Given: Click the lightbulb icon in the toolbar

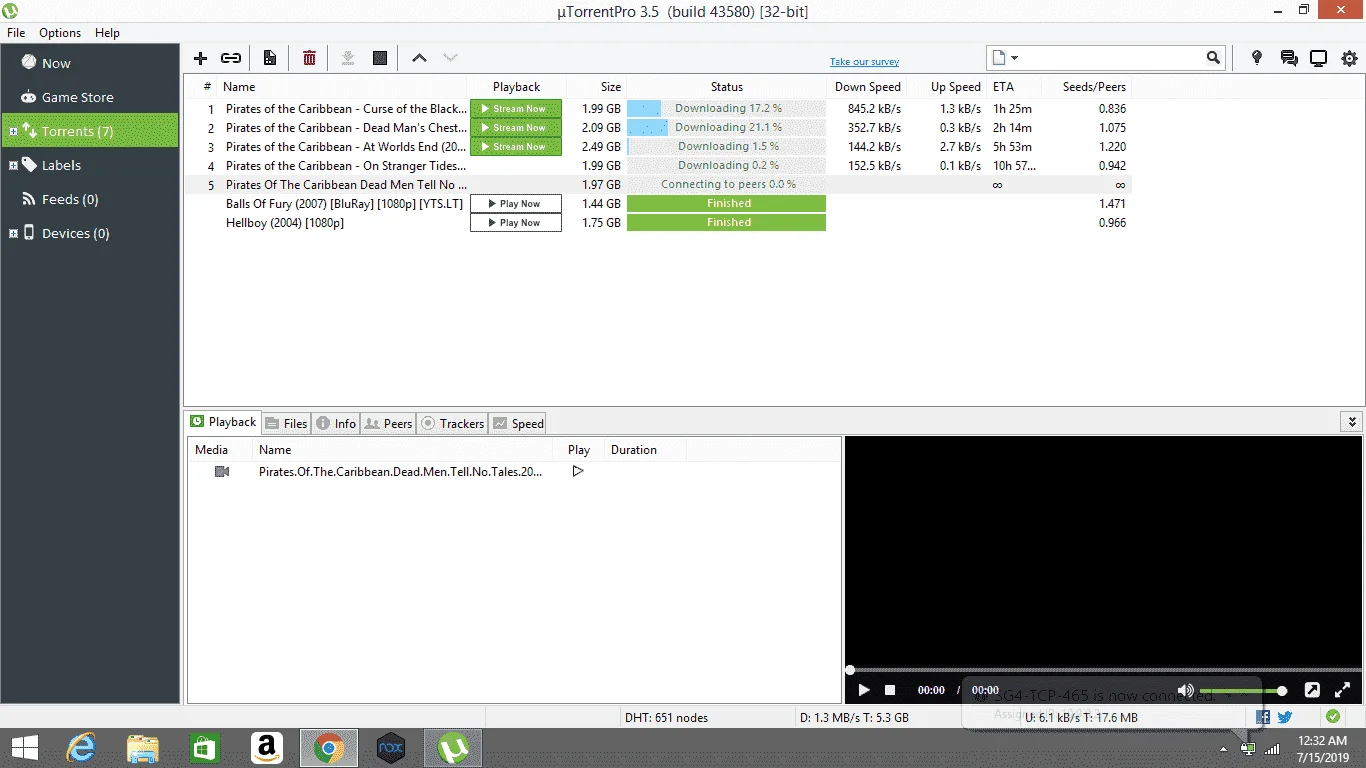Looking at the screenshot, I should click(1257, 58).
